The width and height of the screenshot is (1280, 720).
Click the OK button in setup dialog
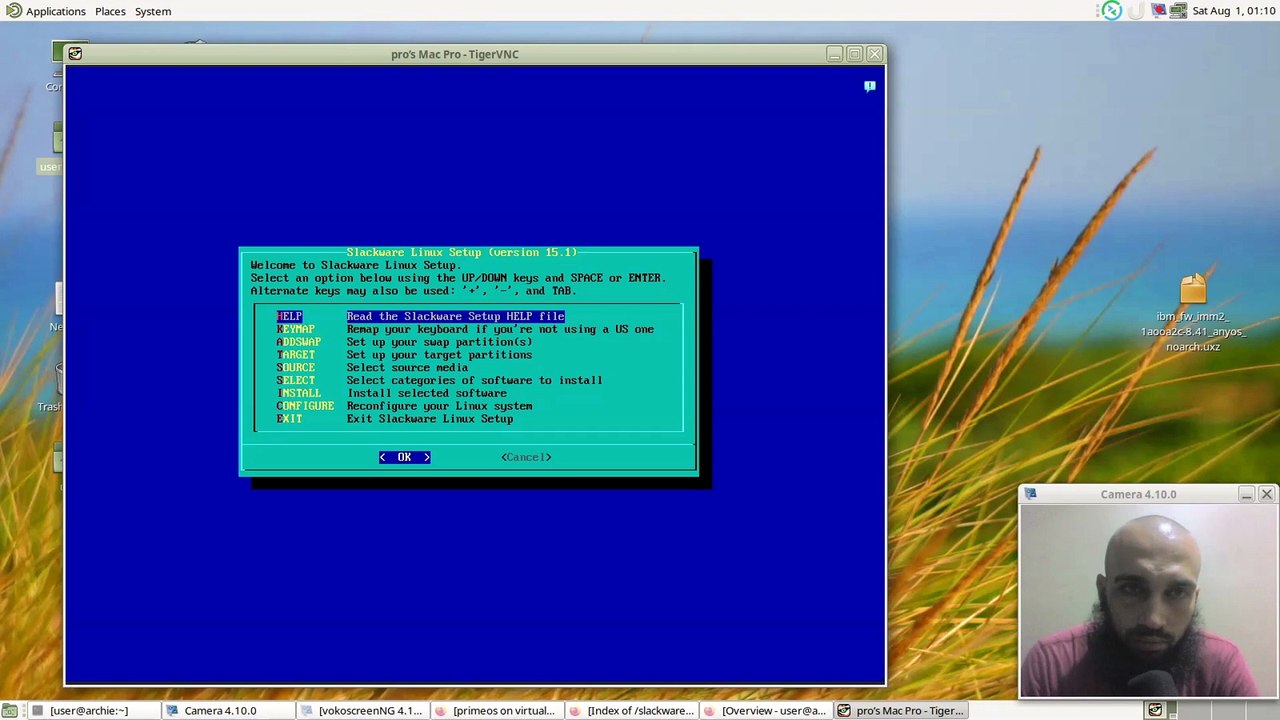click(x=404, y=457)
